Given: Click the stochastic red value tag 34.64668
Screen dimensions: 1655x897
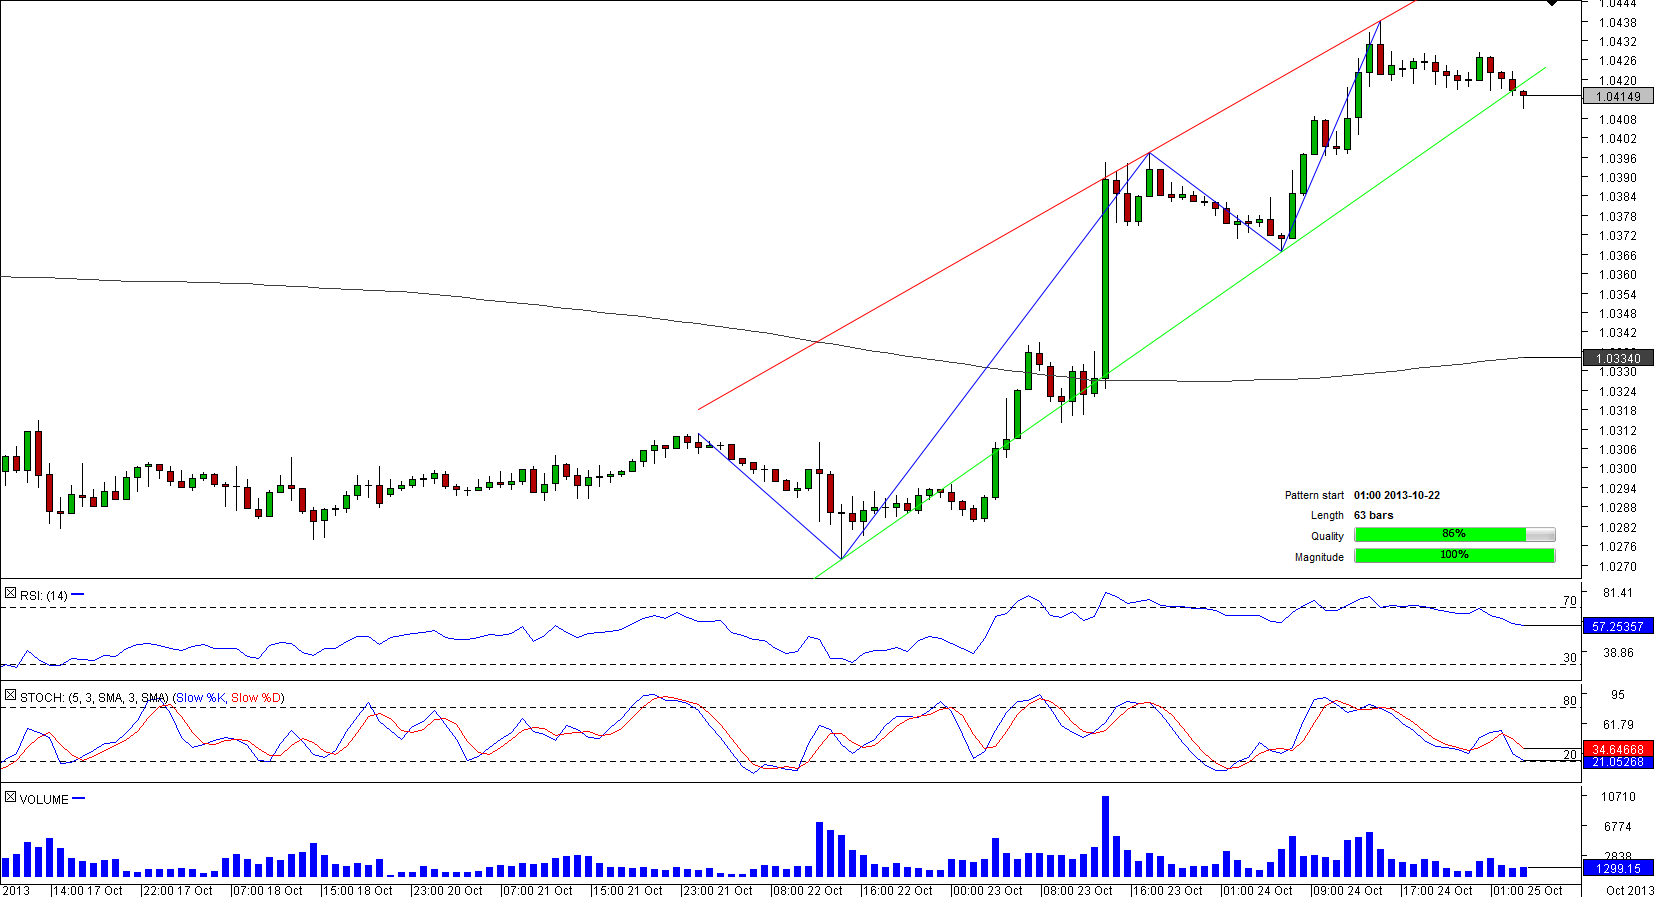Looking at the screenshot, I should [x=1618, y=750].
